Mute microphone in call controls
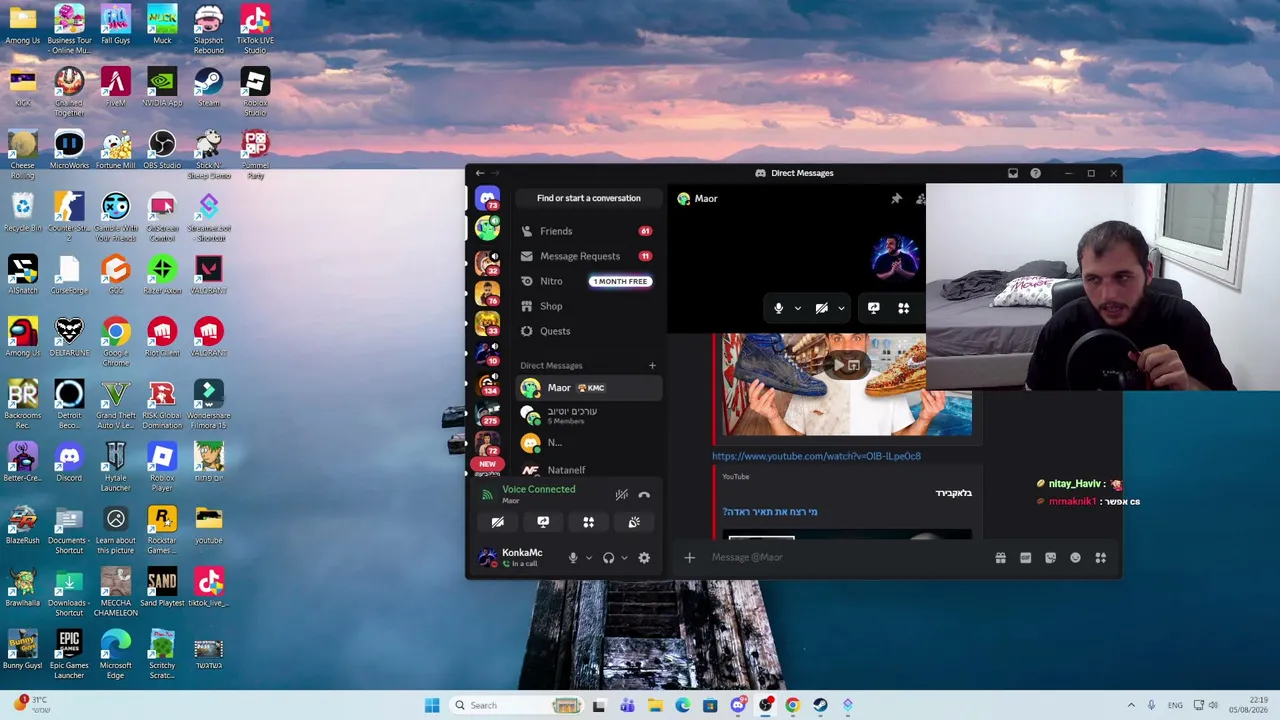 [779, 308]
